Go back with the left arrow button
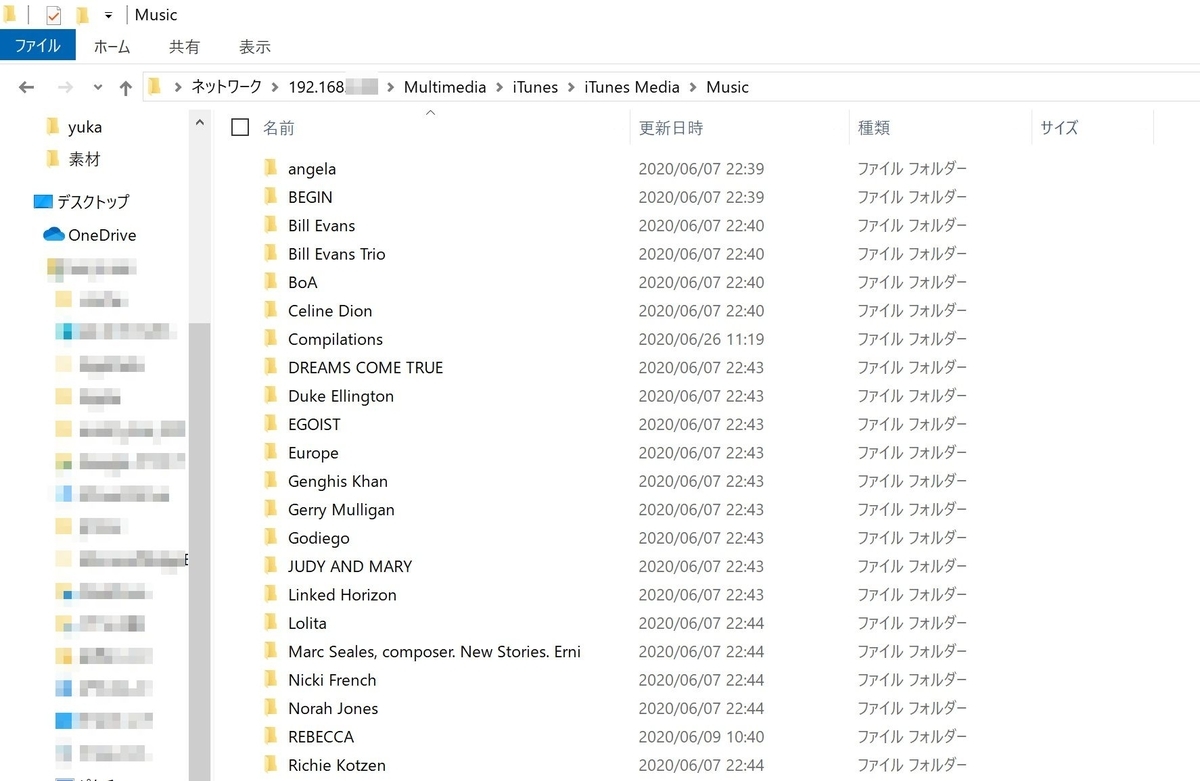This screenshot has width=1200, height=781. (x=27, y=88)
